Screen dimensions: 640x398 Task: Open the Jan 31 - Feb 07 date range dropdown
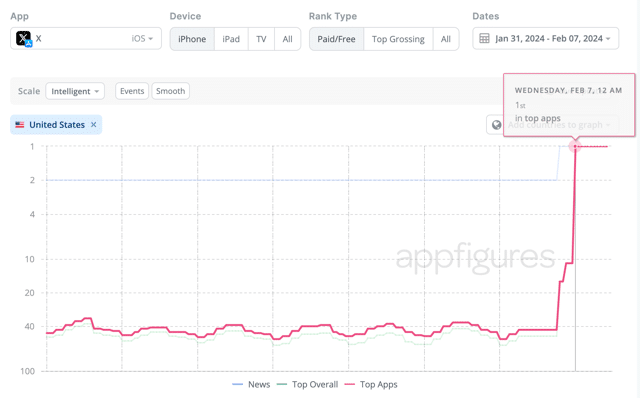coord(545,39)
